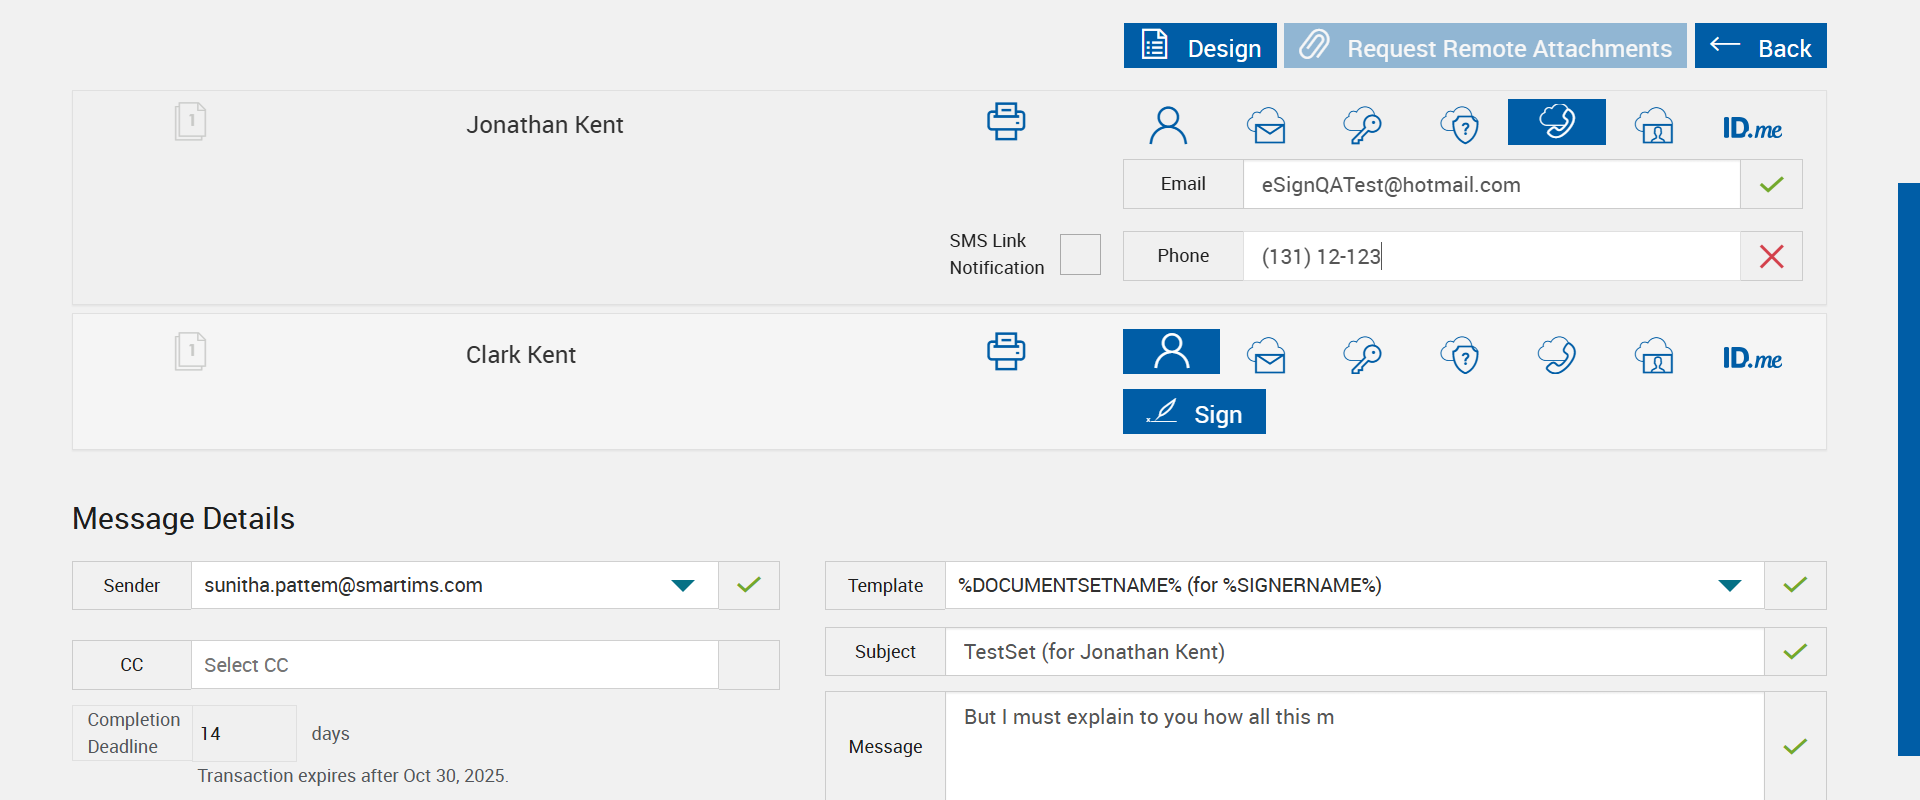Open the Template dropdown list
This screenshot has height=800, width=1920.
tap(1729, 586)
